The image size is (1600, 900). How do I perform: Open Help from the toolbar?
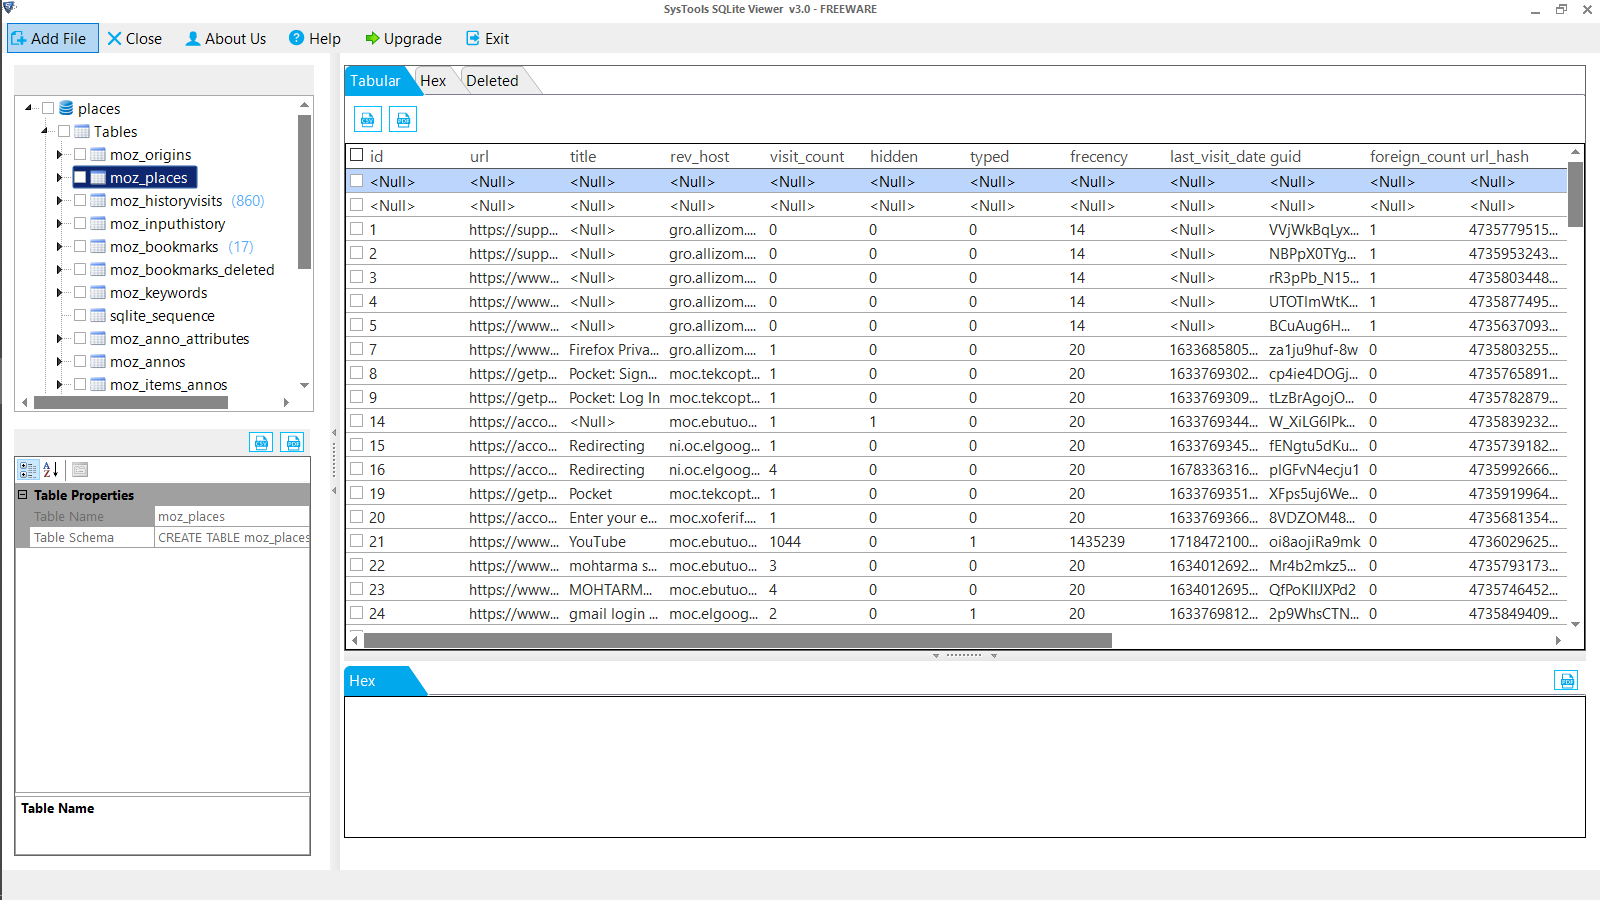point(315,38)
